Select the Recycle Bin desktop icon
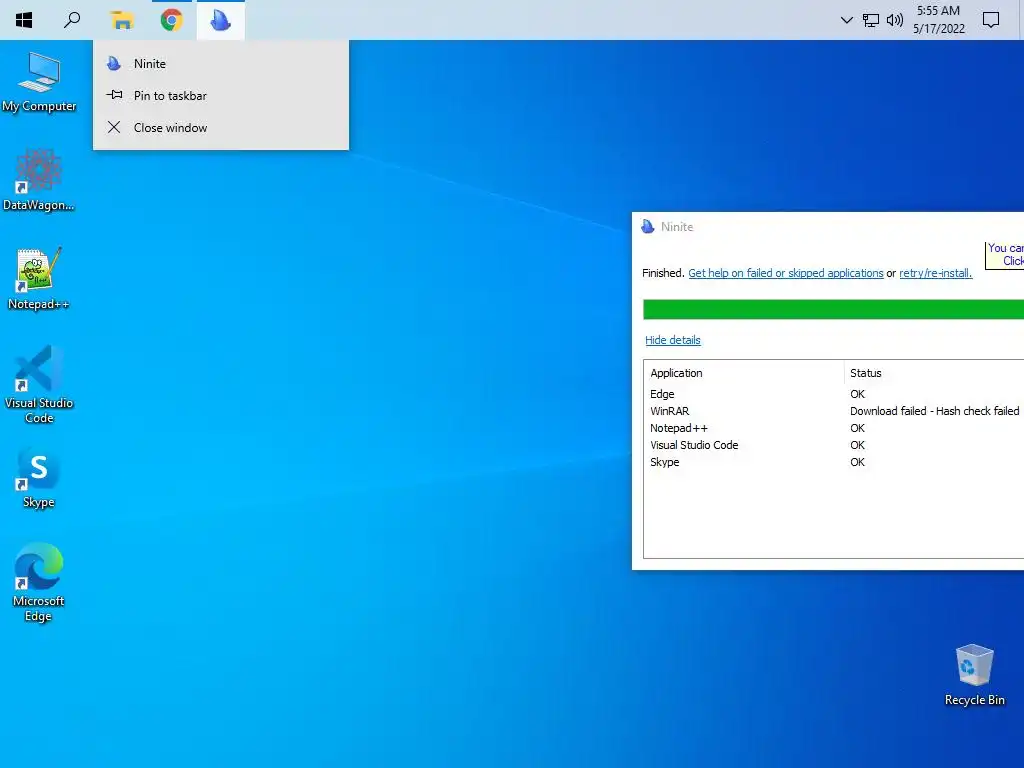This screenshot has height=768, width=1024. coord(974,675)
